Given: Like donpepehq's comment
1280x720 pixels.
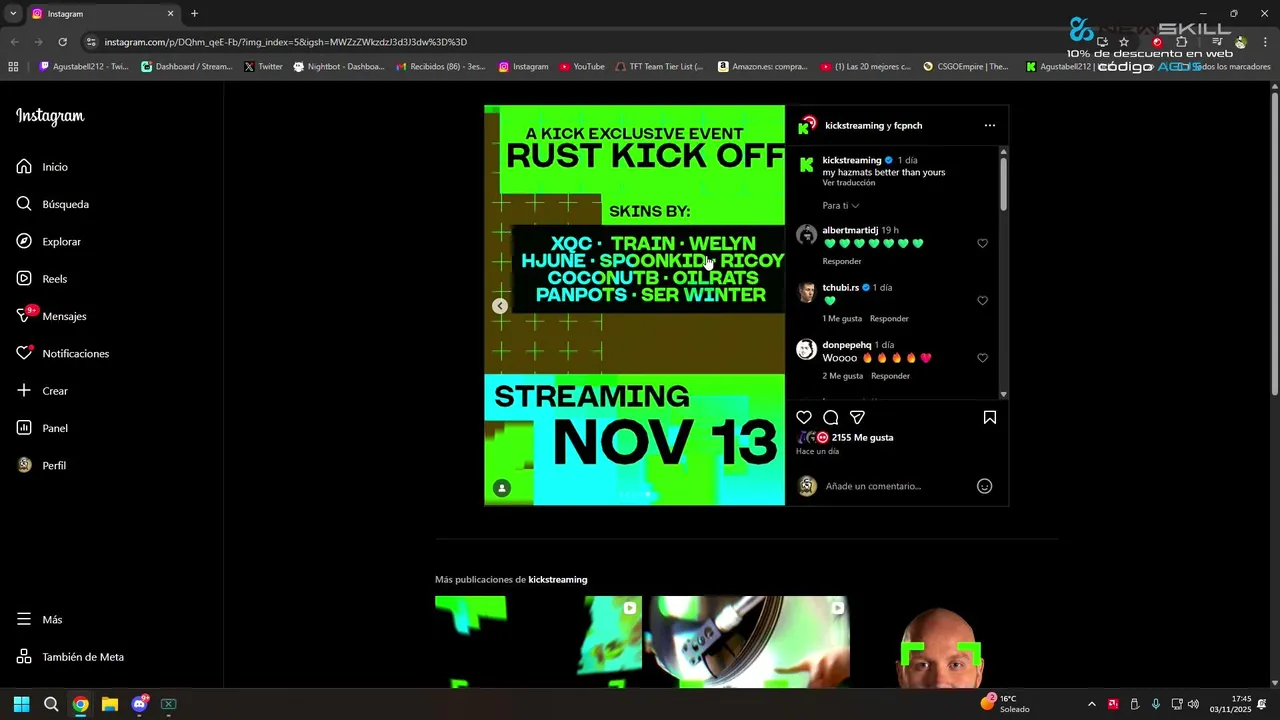Looking at the screenshot, I should (982, 358).
